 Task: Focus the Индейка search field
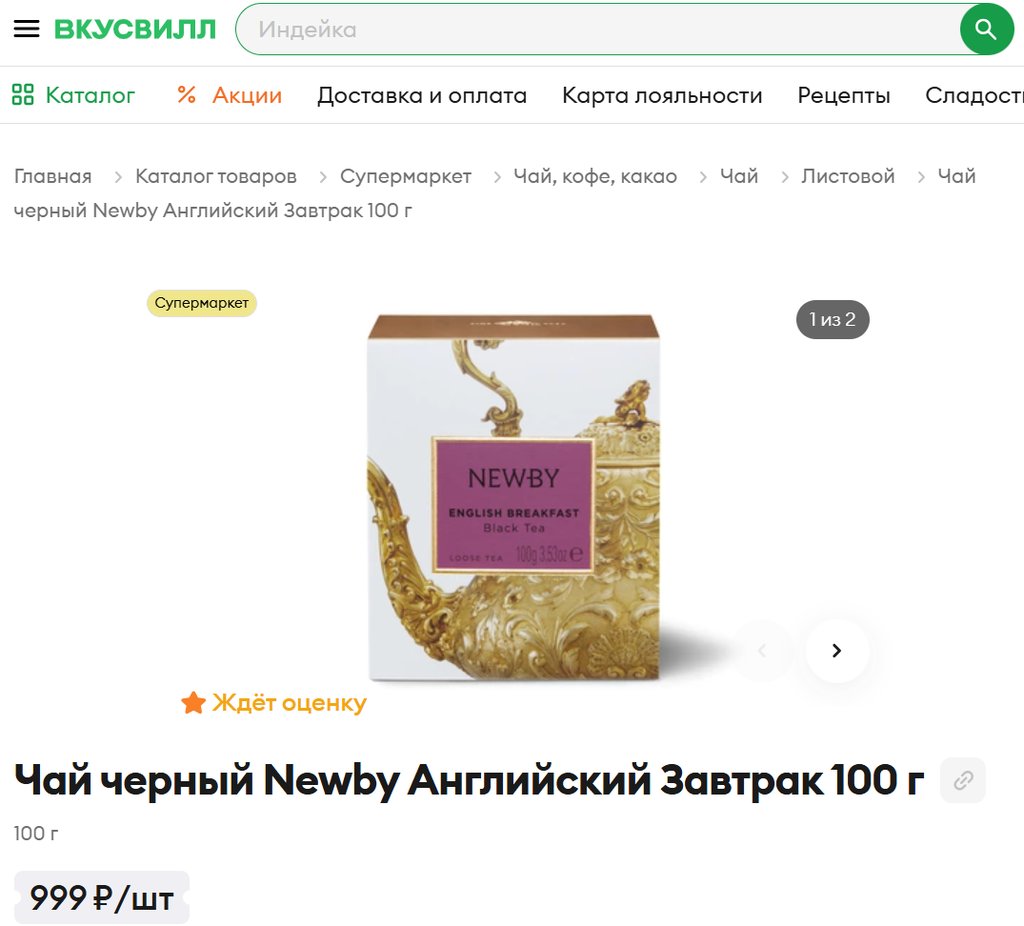point(598,29)
